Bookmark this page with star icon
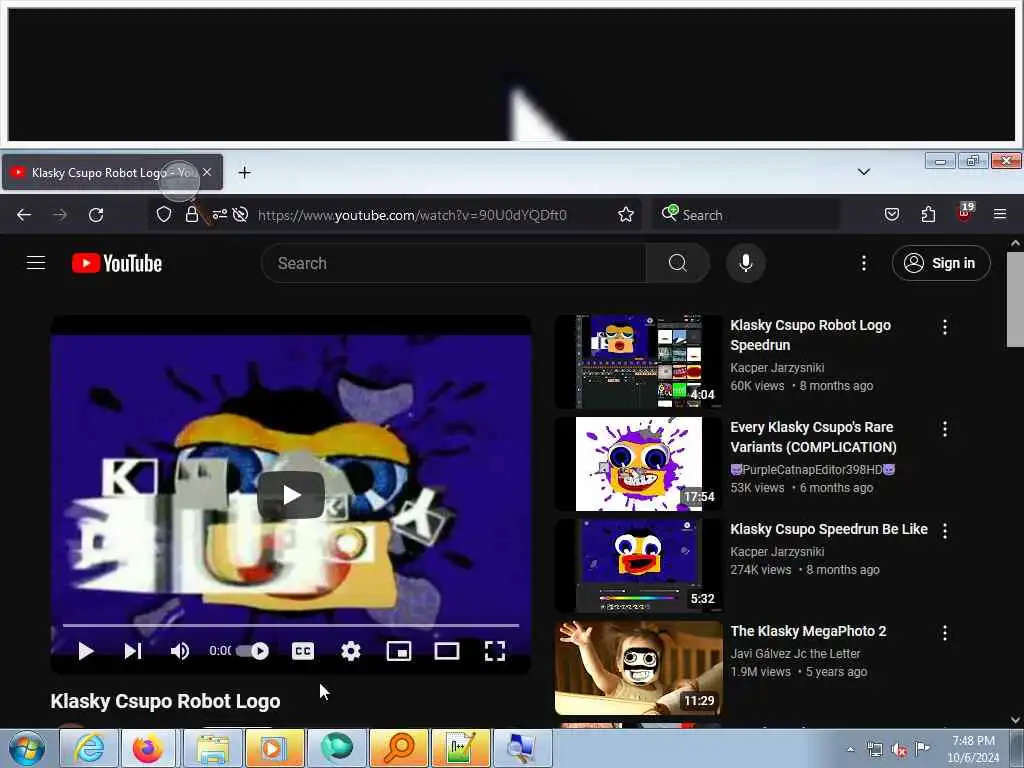 [626, 215]
